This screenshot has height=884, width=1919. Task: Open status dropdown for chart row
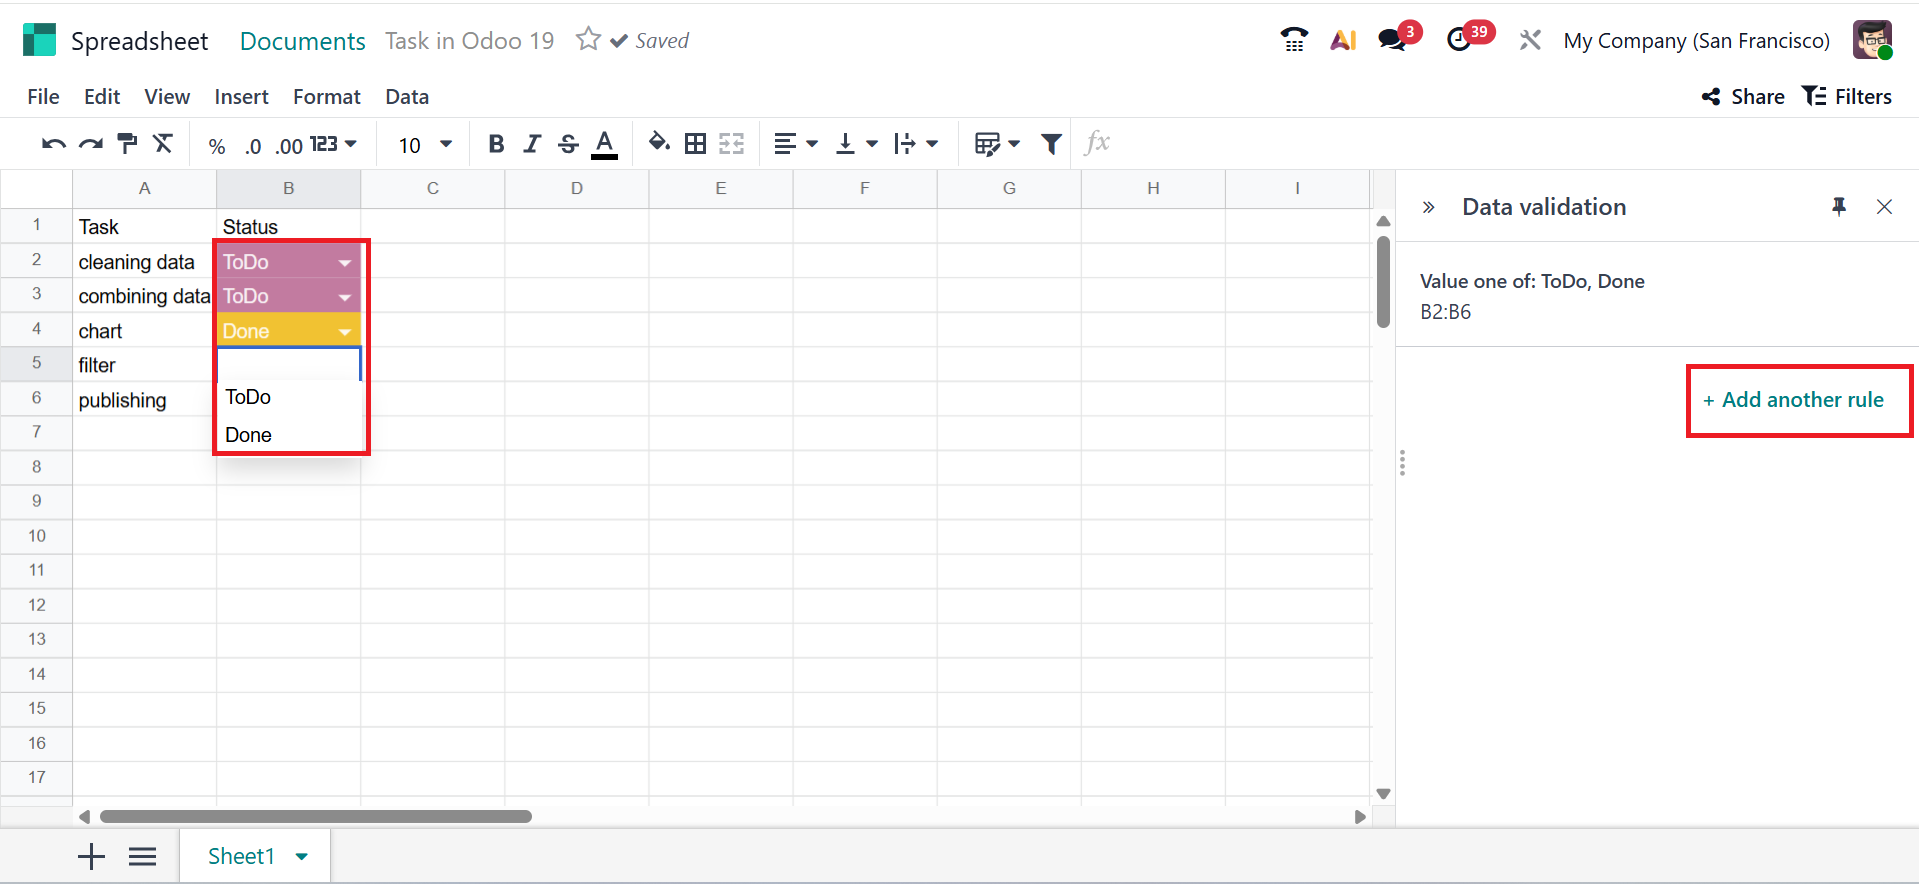tap(345, 332)
